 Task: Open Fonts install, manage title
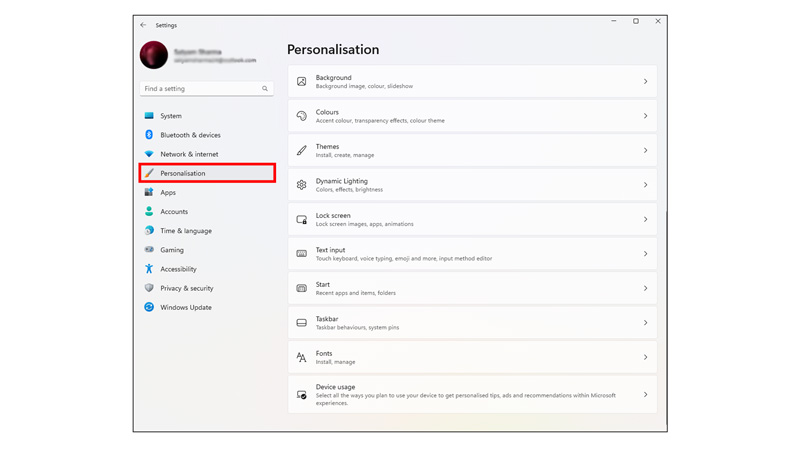(x=323, y=353)
